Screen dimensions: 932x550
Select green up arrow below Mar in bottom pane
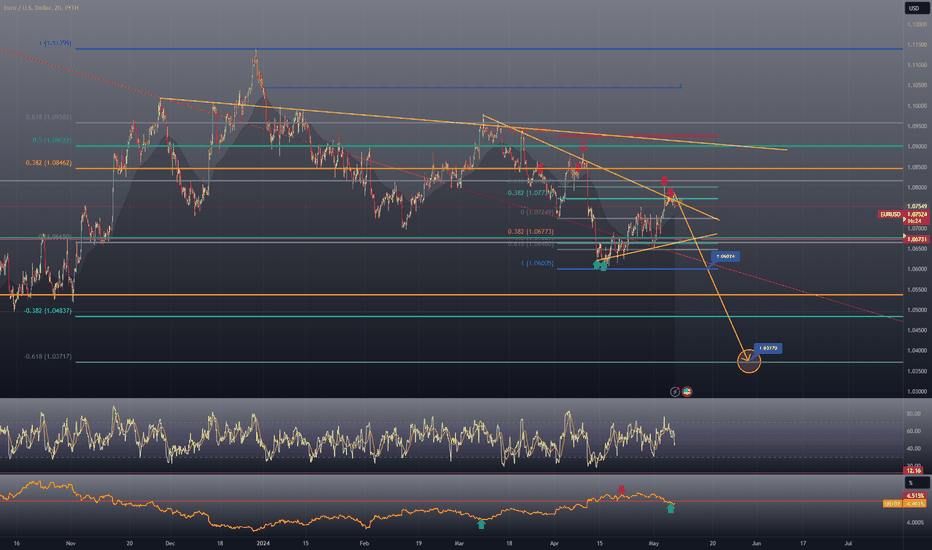click(x=481, y=524)
